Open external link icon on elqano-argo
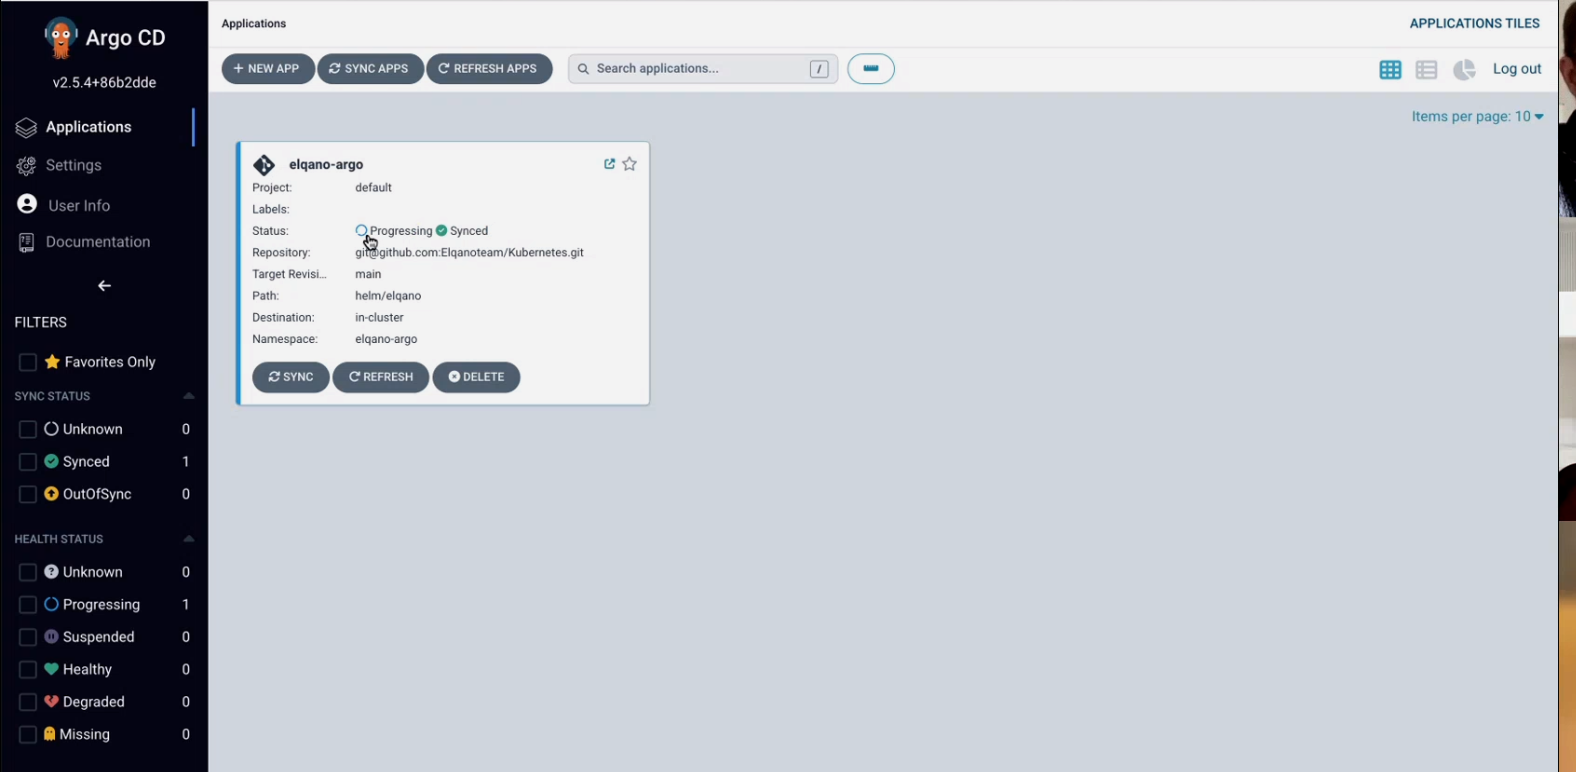Image resolution: width=1576 pixels, height=772 pixels. [x=609, y=164]
